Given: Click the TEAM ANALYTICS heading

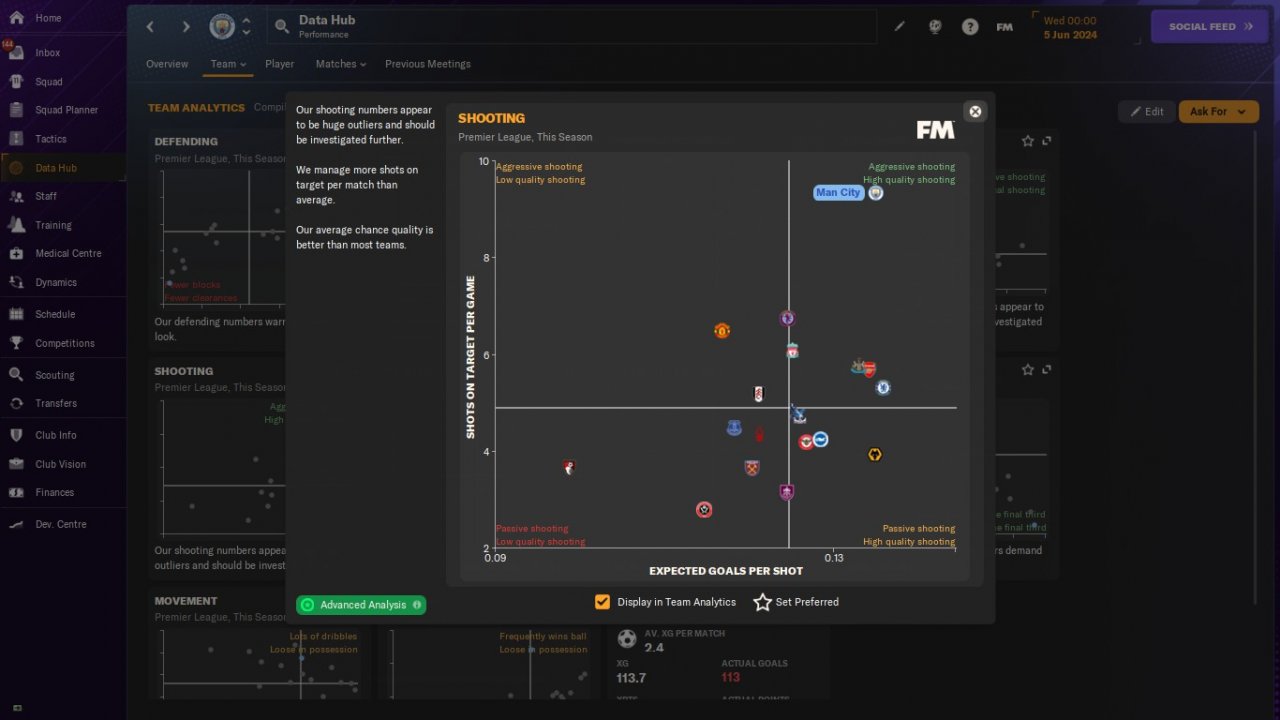Looking at the screenshot, I should pos(196,108).
